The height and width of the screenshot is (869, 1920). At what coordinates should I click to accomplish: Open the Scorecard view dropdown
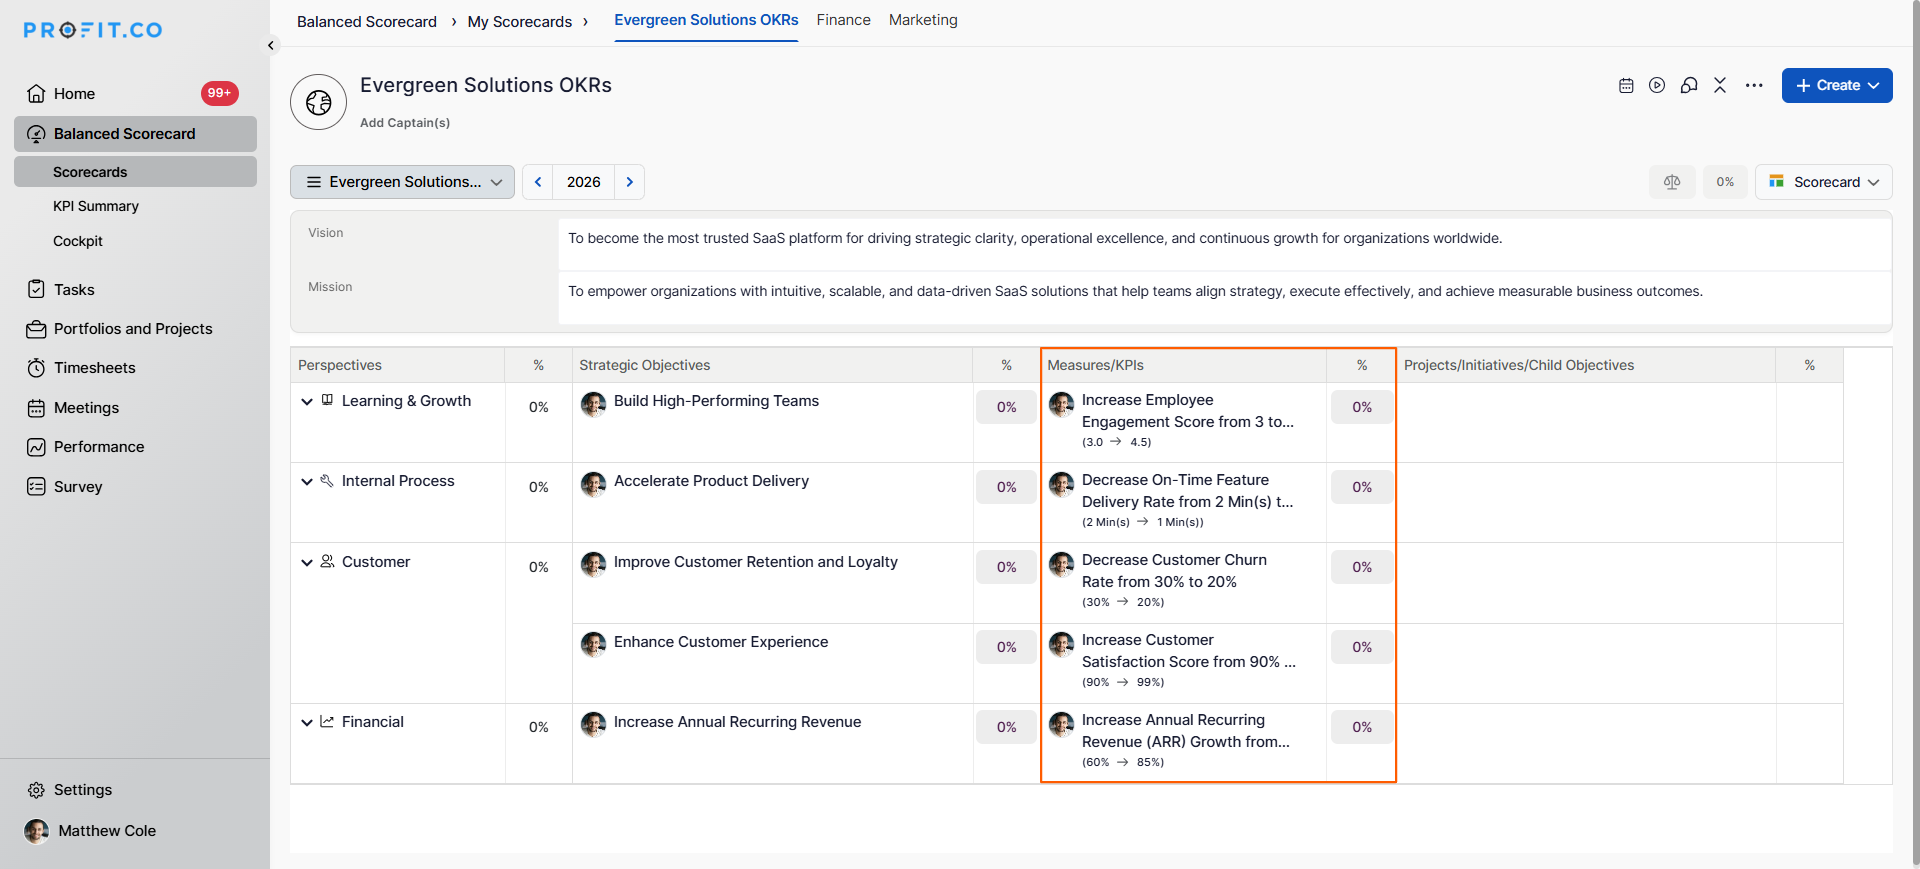coord(1824,182)
